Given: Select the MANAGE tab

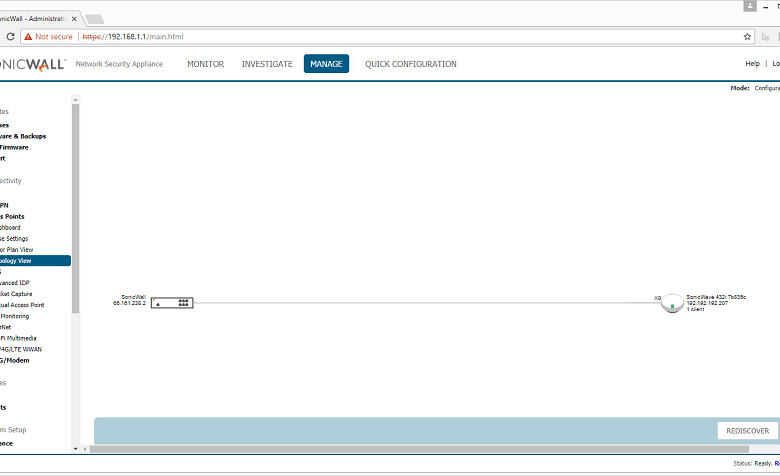Looking at the screenshot, I should pyautogui.click(x=326, y=64).
